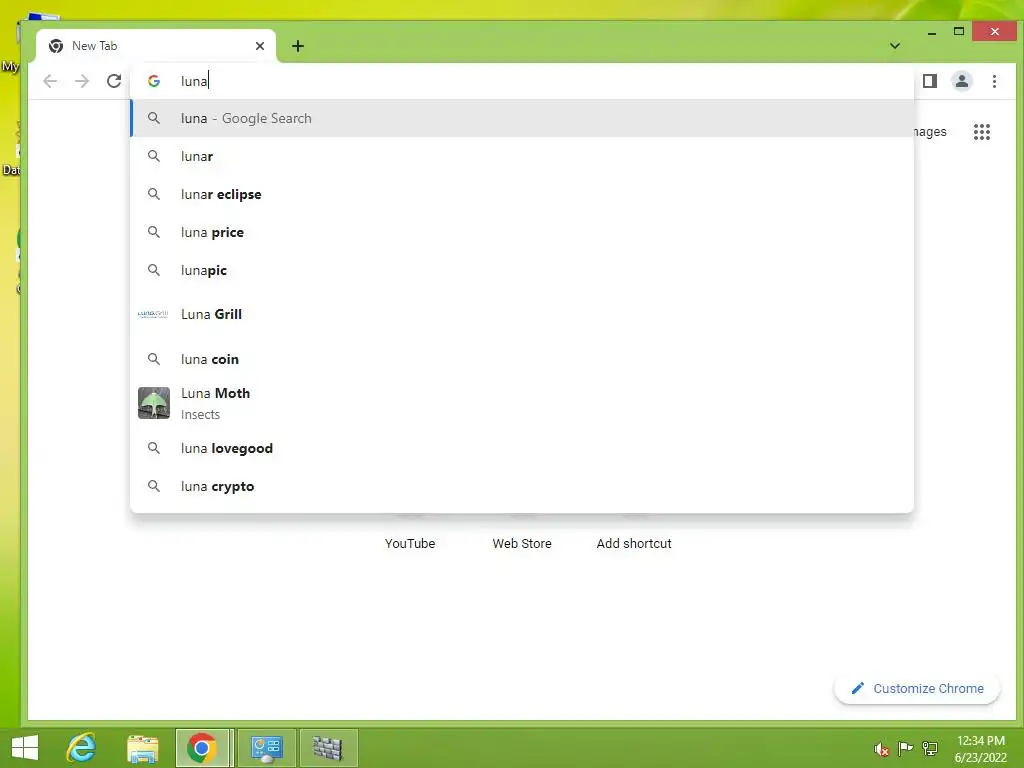Image resolution: width=1024 pixels, height=768 pixels.
Task: Open the Images link
Action: click(930, 132)
